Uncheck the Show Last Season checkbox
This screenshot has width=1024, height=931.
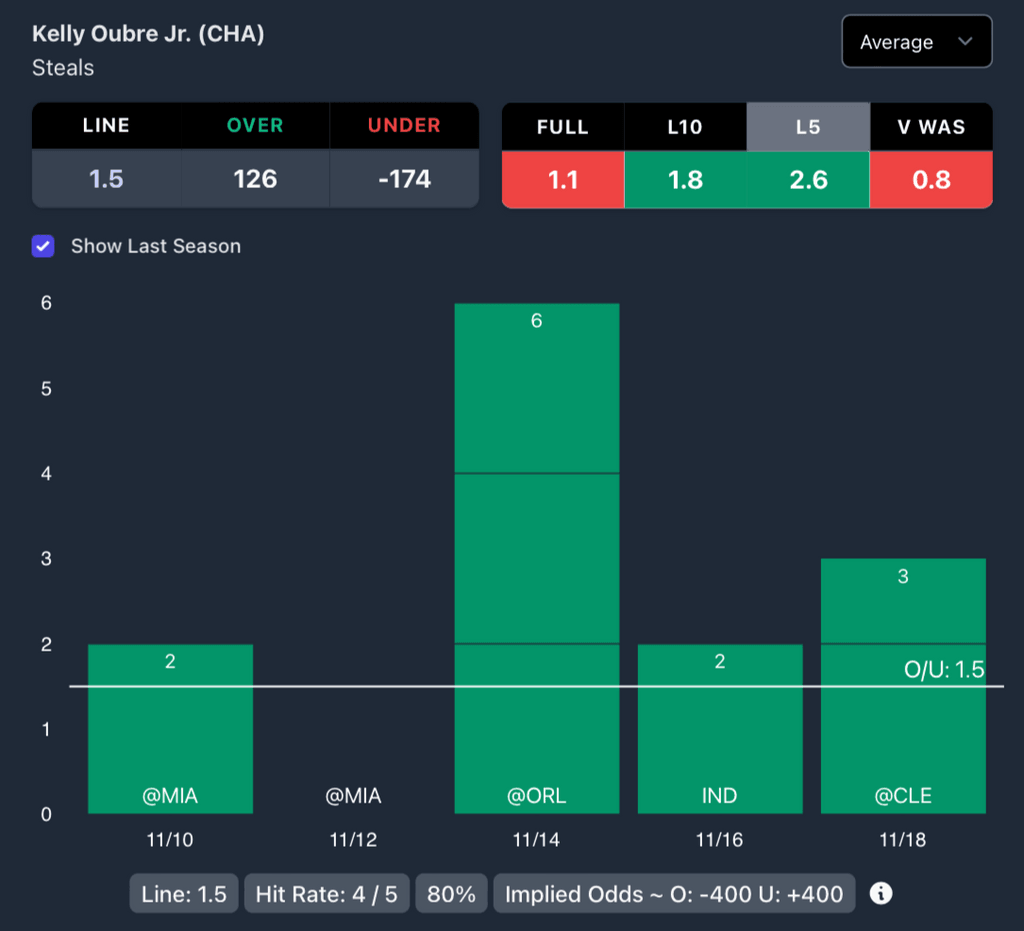(43, 246)
